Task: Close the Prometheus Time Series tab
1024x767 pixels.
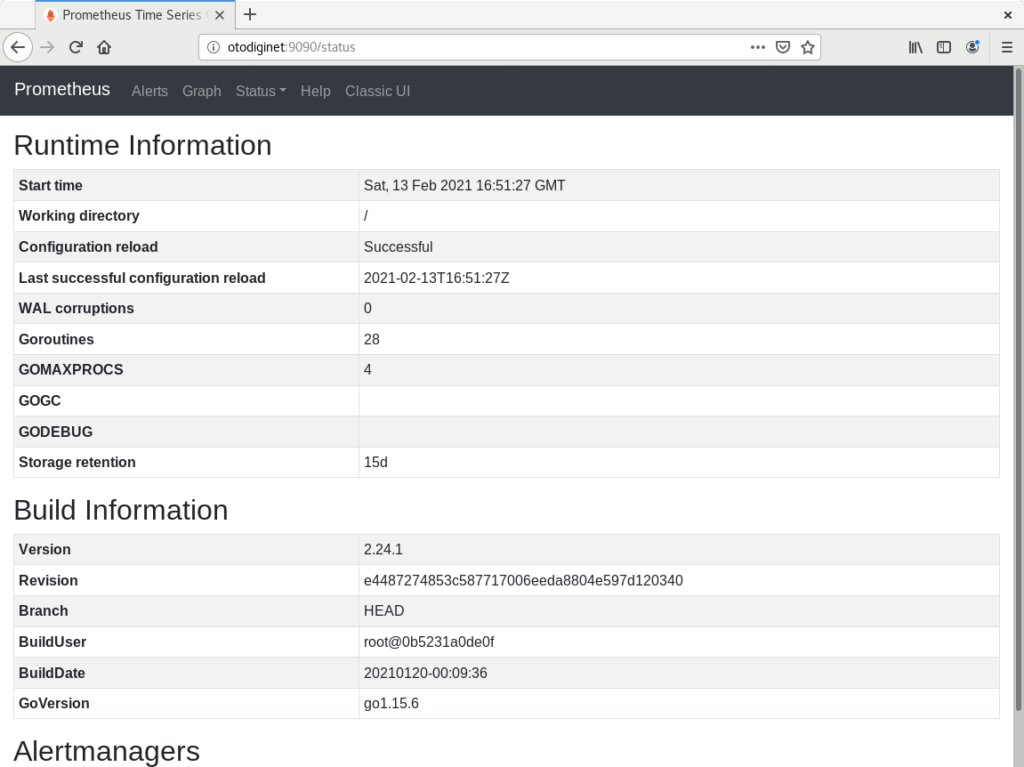Action: pos(220,15)
